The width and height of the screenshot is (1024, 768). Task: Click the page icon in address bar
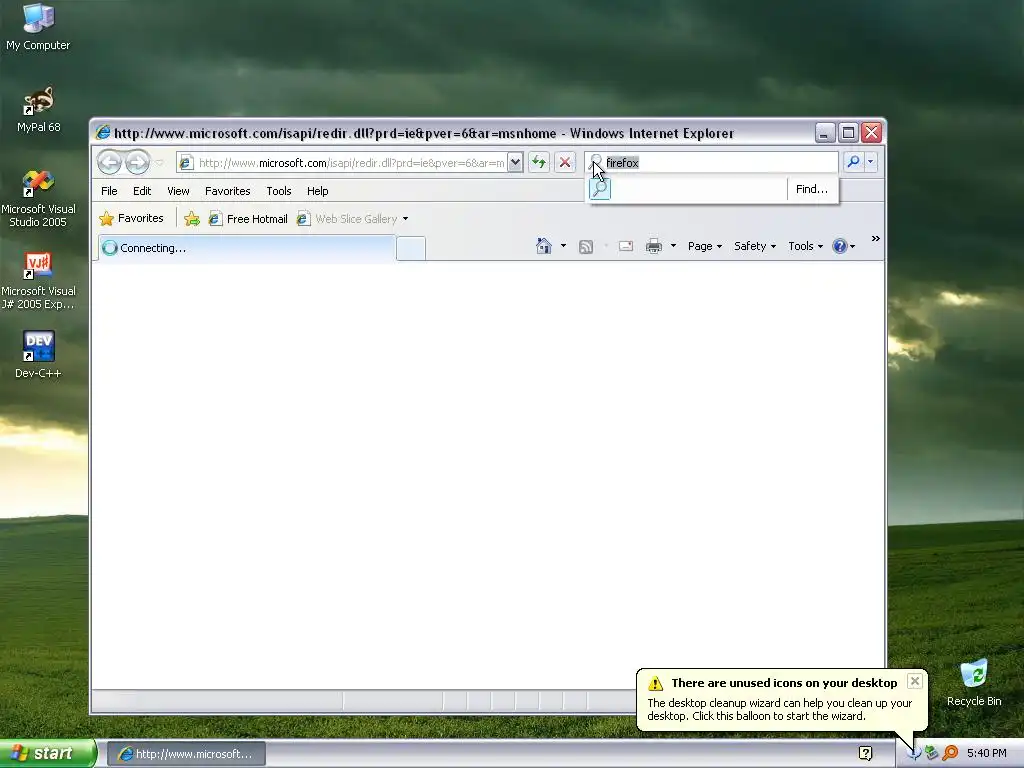(186, 163)
